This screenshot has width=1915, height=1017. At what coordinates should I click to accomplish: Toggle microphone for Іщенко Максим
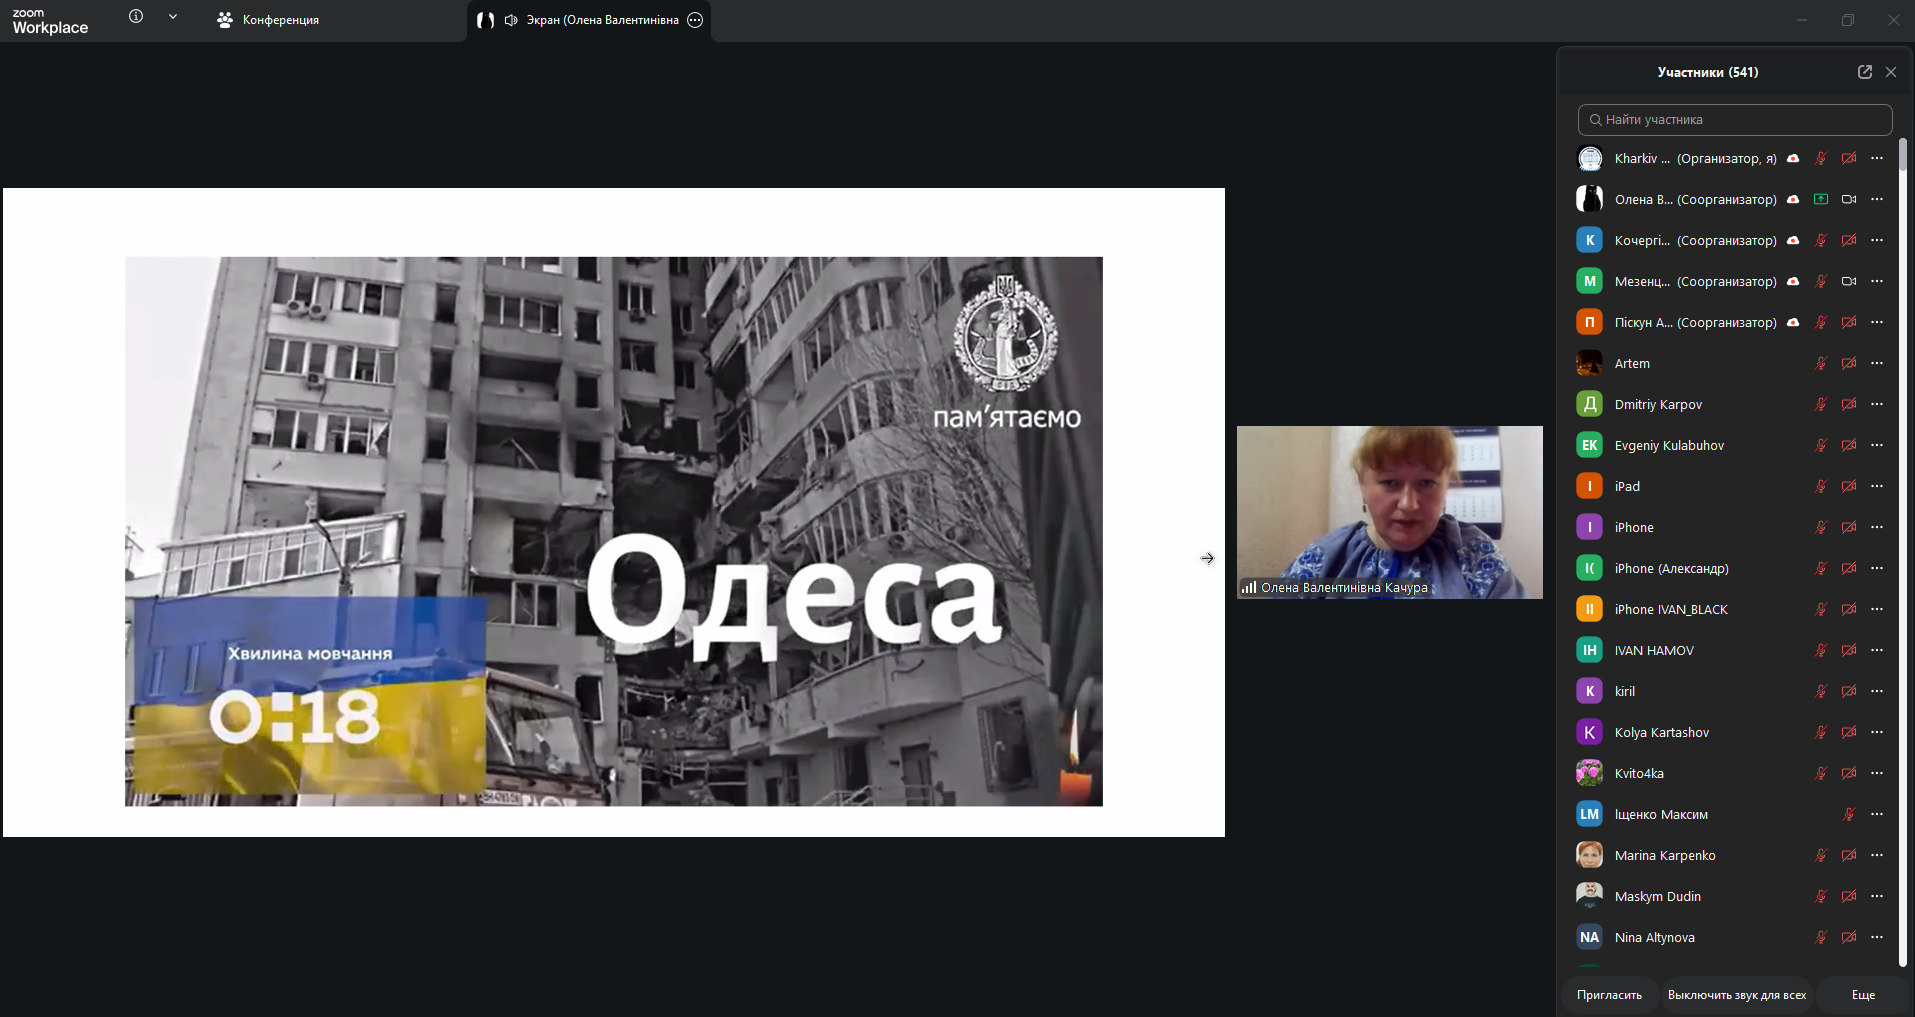point(1849,814)
